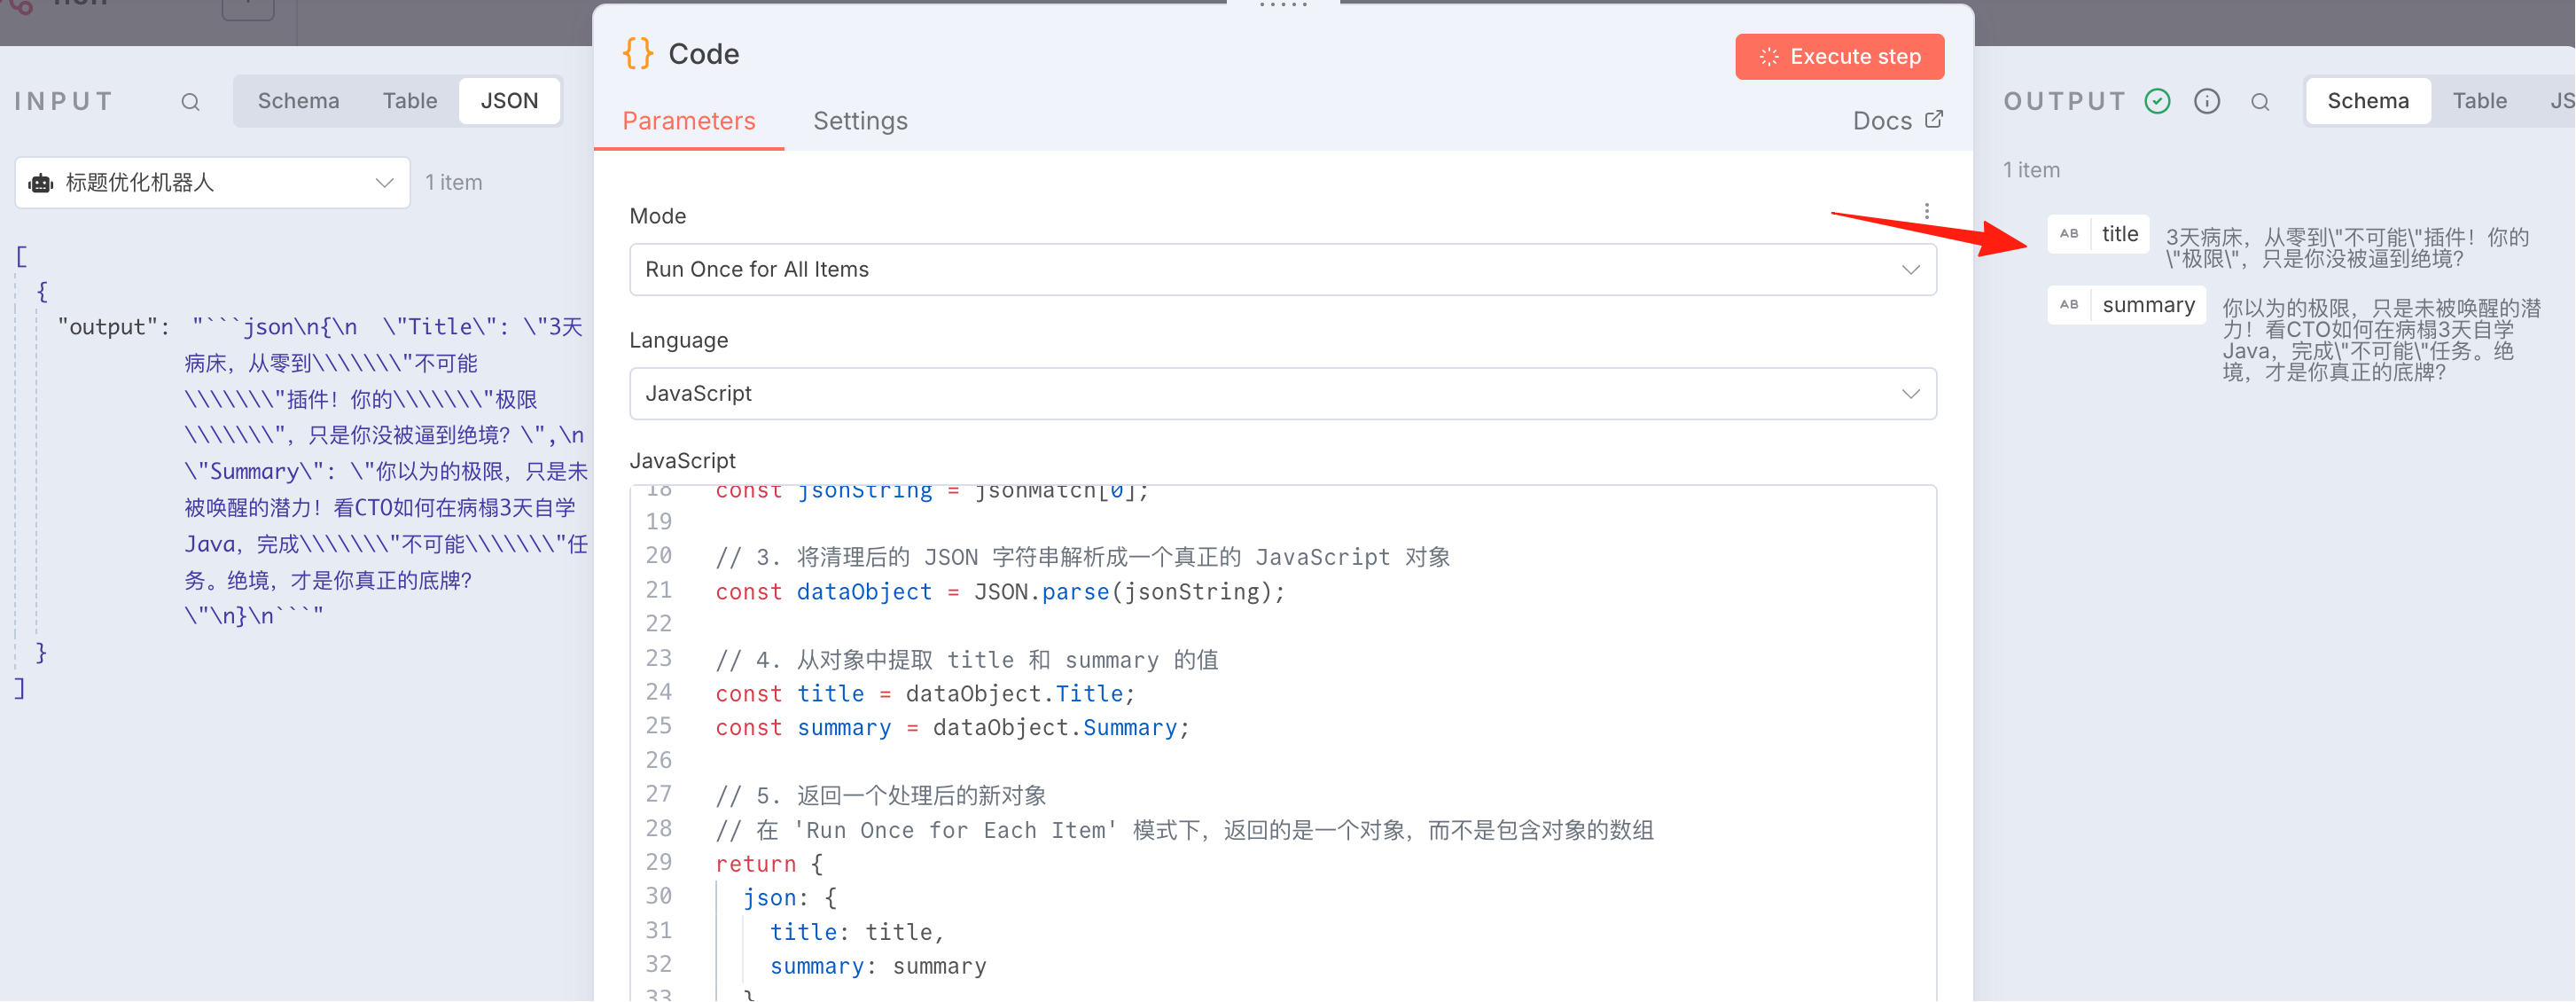The width and height of the screenshot is (2576, 1002).
Task: Click the orange Code node braces icon
Action: (x=638, y=53)
